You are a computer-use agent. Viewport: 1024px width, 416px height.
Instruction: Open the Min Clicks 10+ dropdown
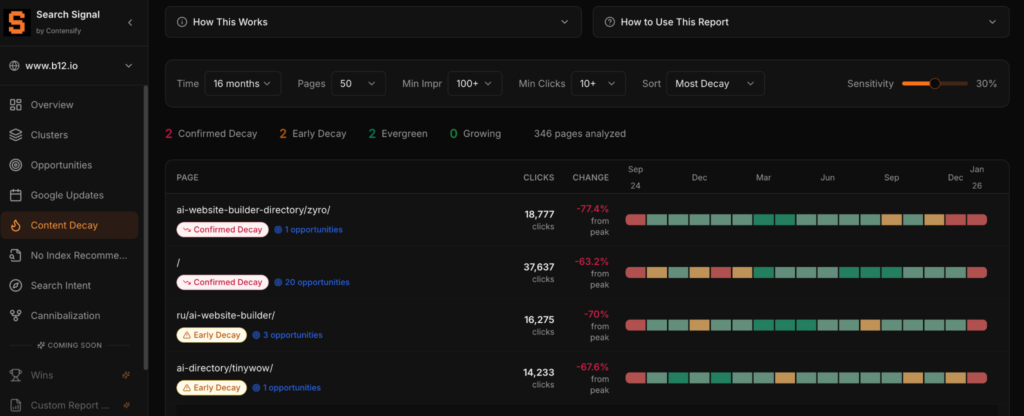(x=598, y=84)
